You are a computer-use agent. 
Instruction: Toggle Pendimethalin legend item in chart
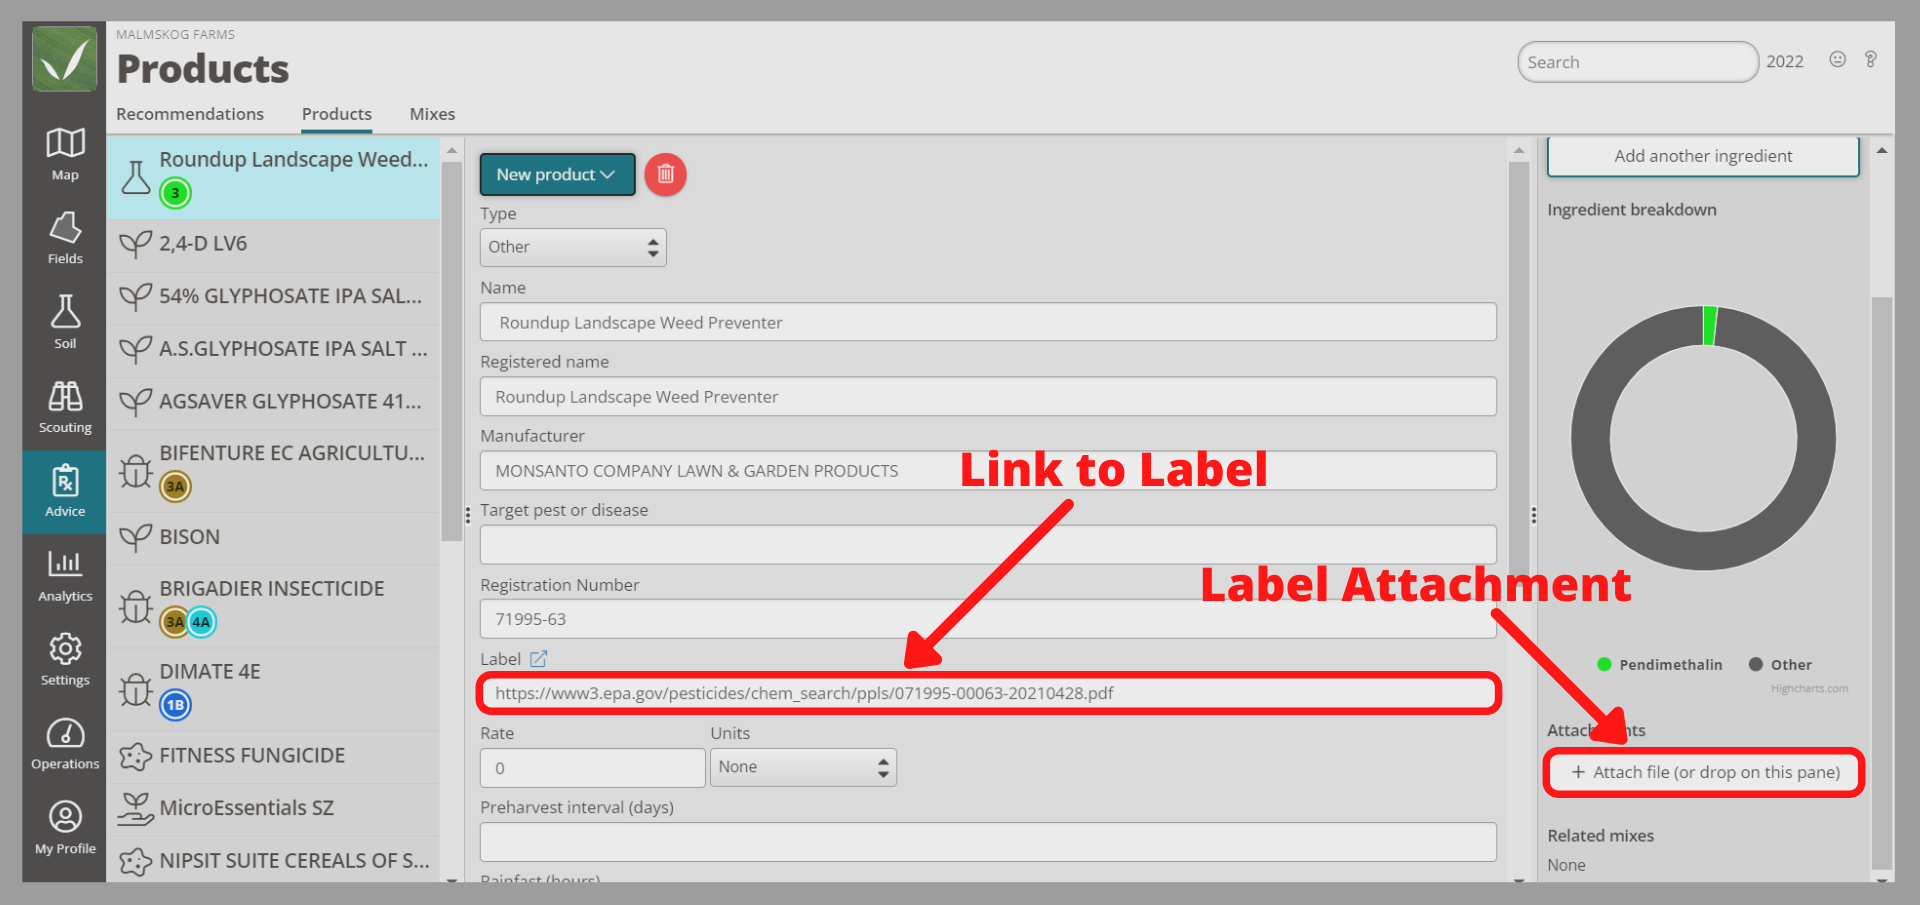1660,665
